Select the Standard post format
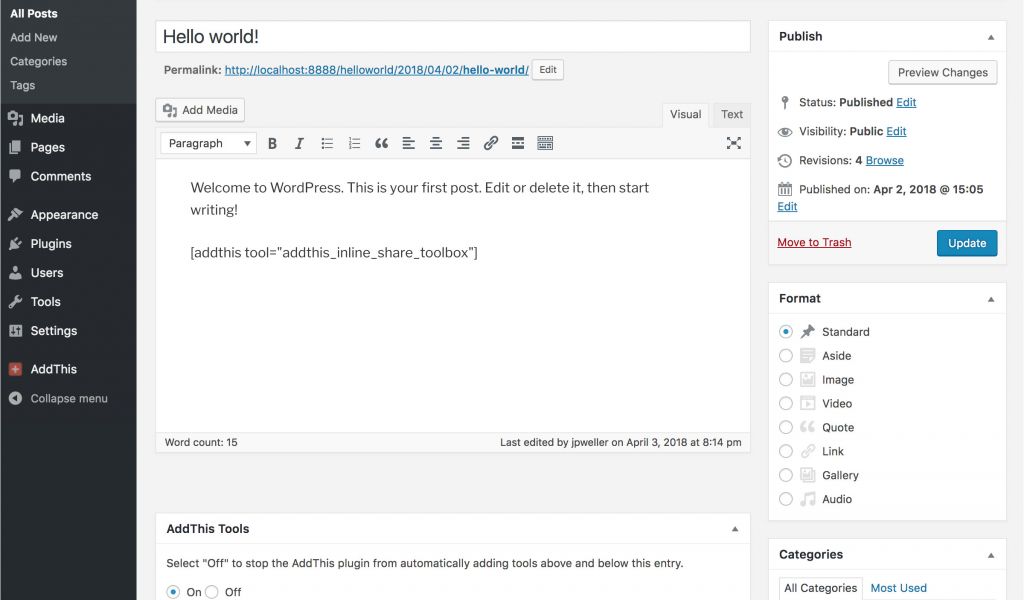 pyautogui.click(x=786, y=332)
